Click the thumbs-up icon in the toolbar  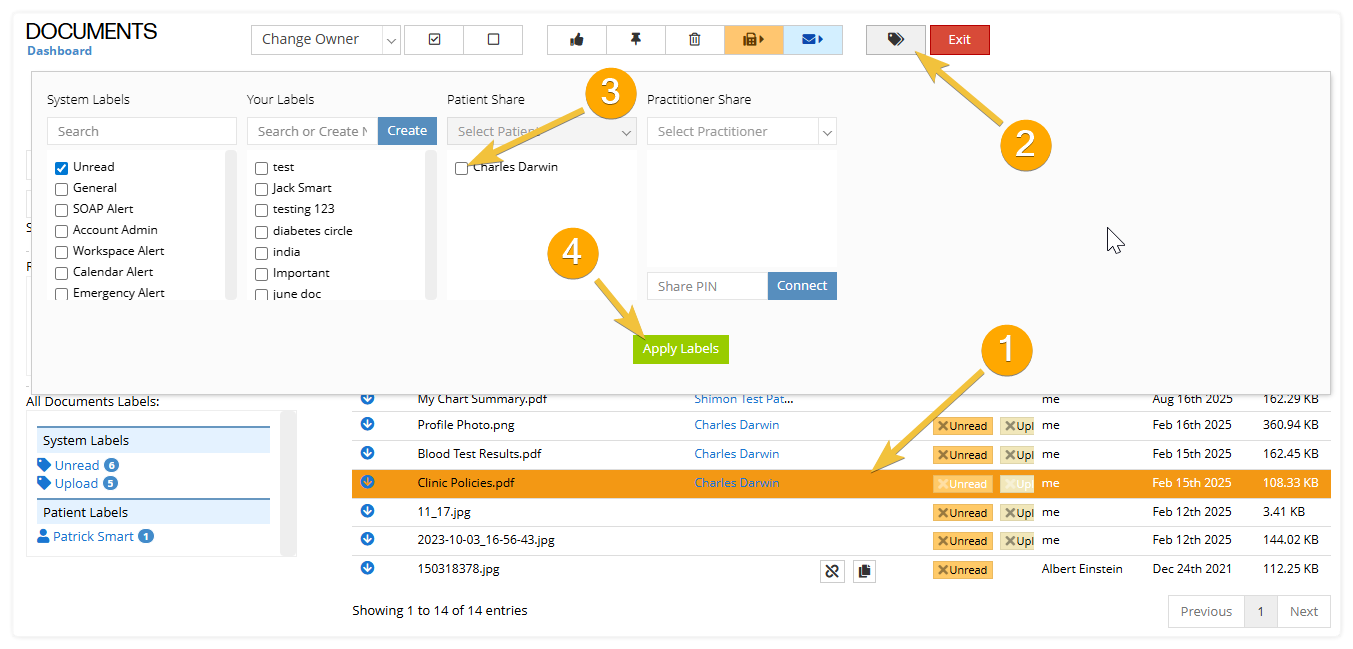[x=577, y=40]
